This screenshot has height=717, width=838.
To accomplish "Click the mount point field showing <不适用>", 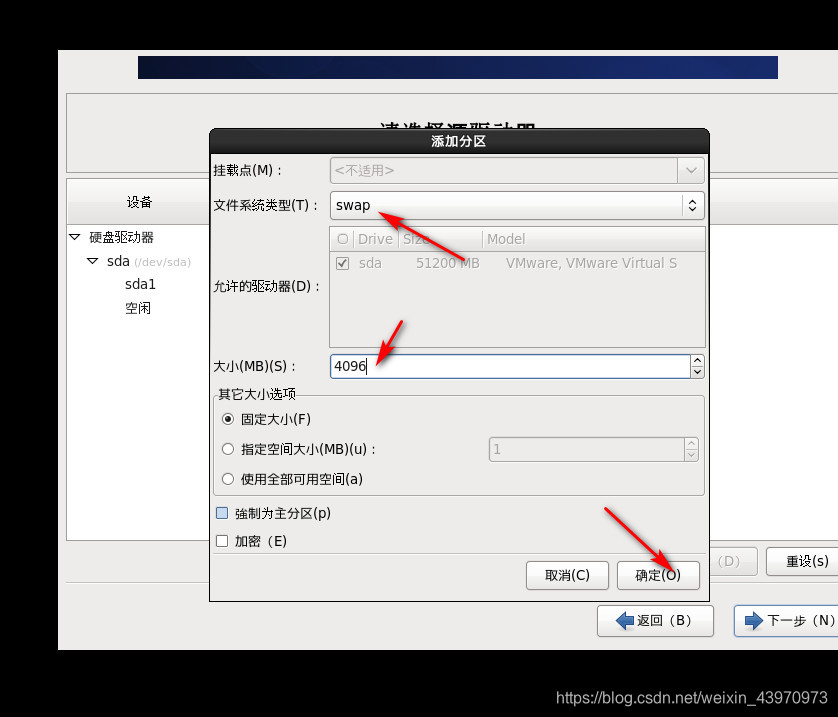I will pyautogui.click(x=504, y=170).
